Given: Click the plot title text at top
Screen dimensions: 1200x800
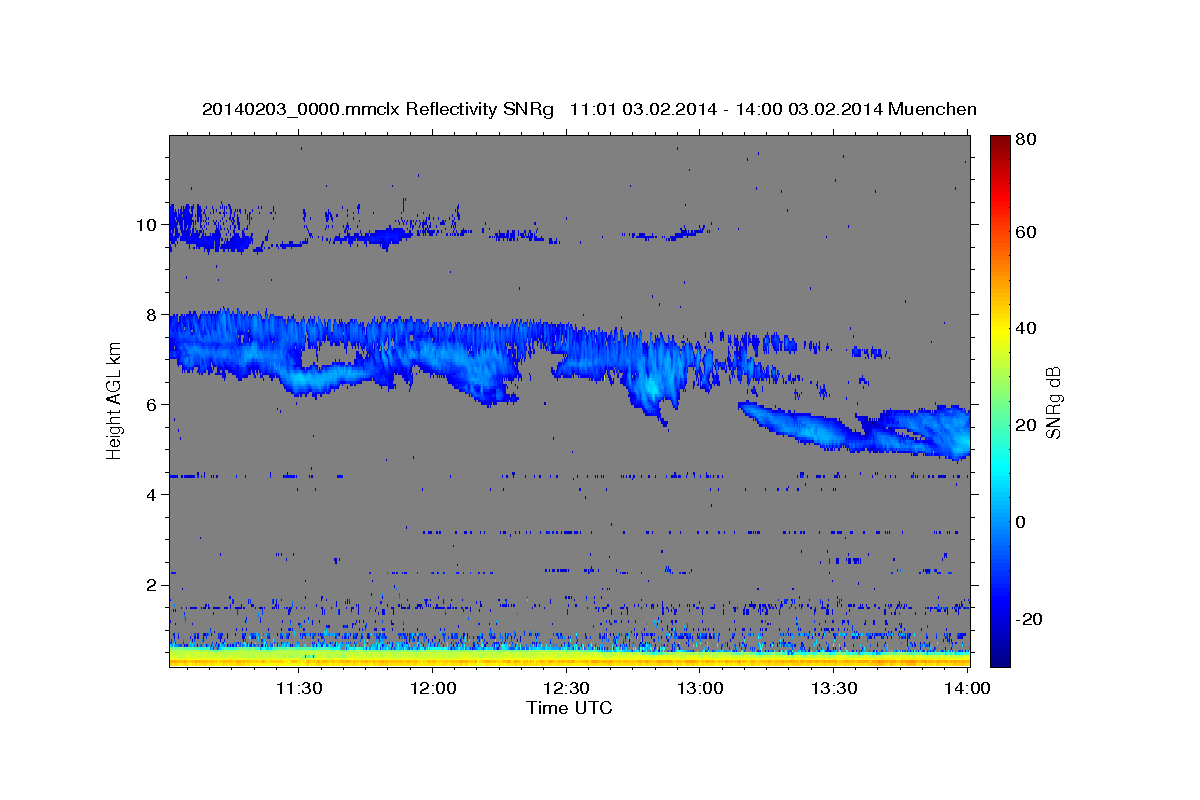Looking at the screenshot, I should point(589,109).
